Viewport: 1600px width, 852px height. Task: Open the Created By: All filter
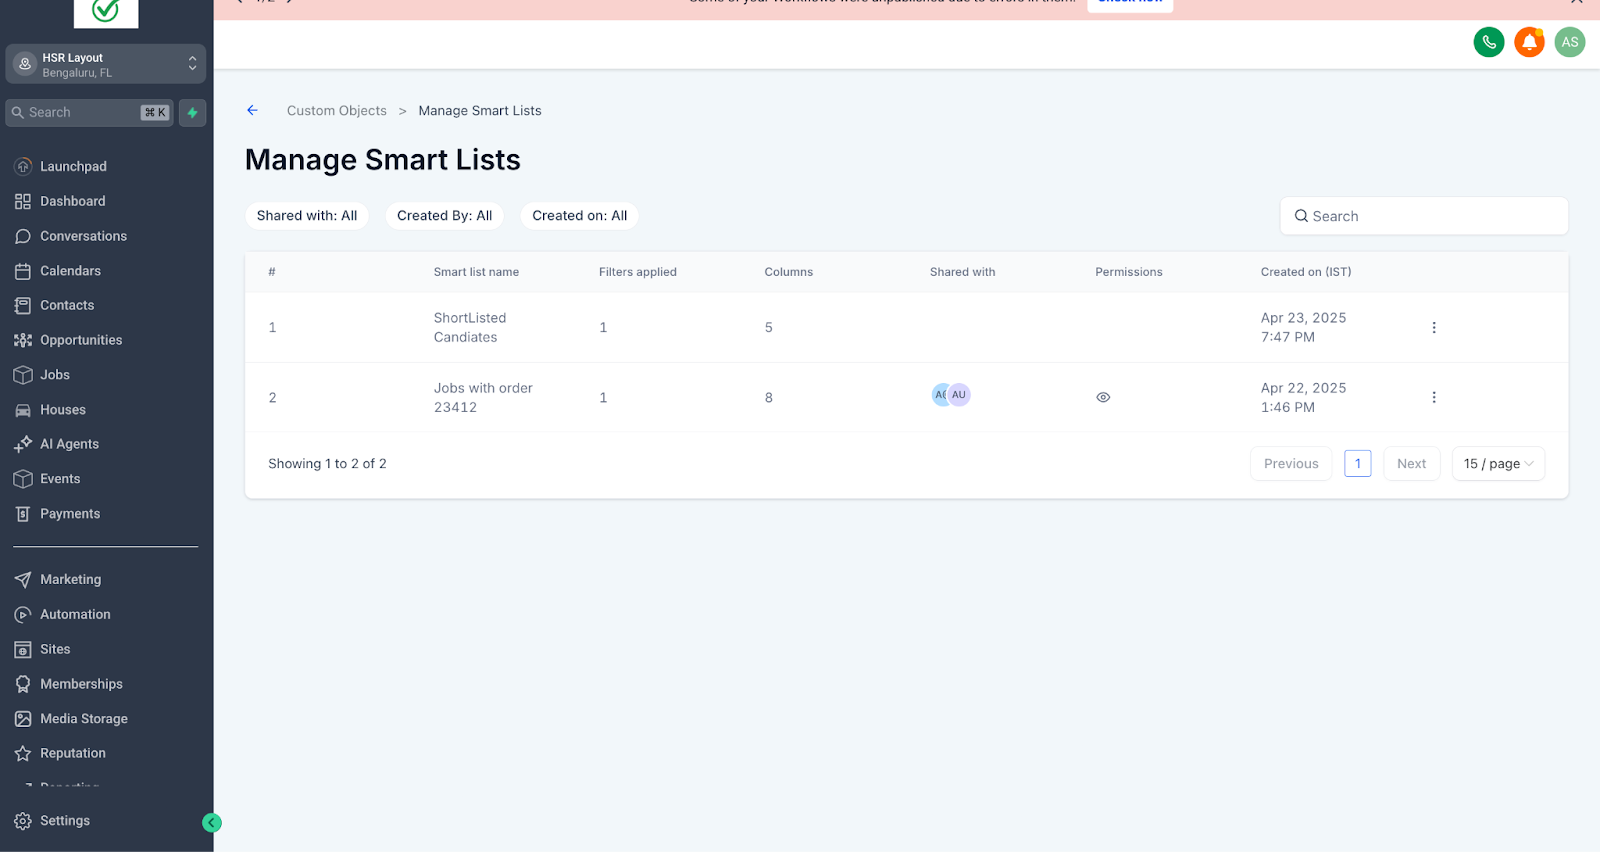444,216
